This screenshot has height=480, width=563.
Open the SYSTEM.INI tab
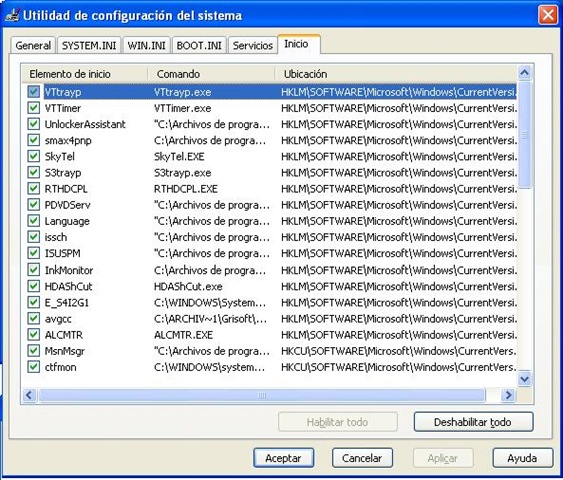[x=89, y=46]
